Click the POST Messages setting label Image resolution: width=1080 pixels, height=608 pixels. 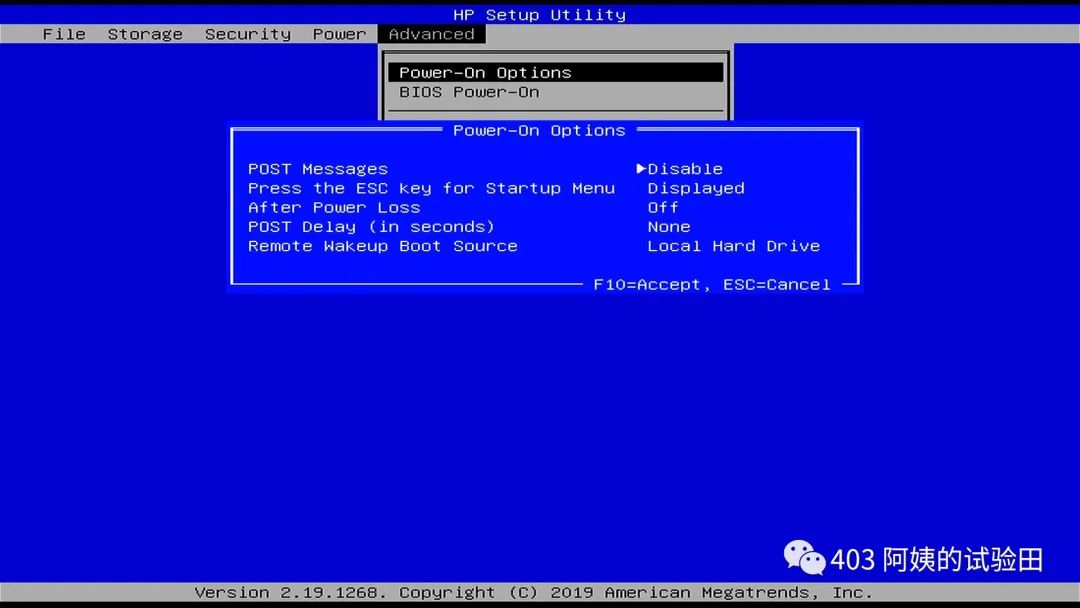coord(318,169)
